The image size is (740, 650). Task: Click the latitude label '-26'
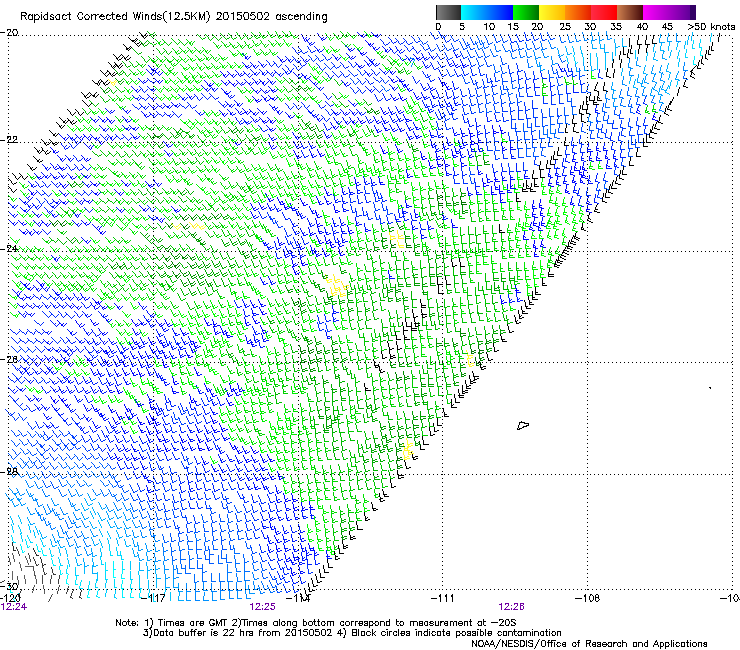point(9,359)
